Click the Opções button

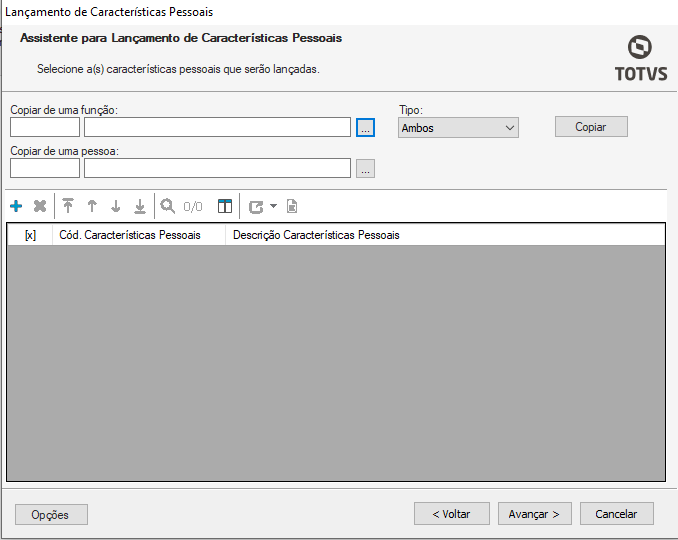[51, 514]
